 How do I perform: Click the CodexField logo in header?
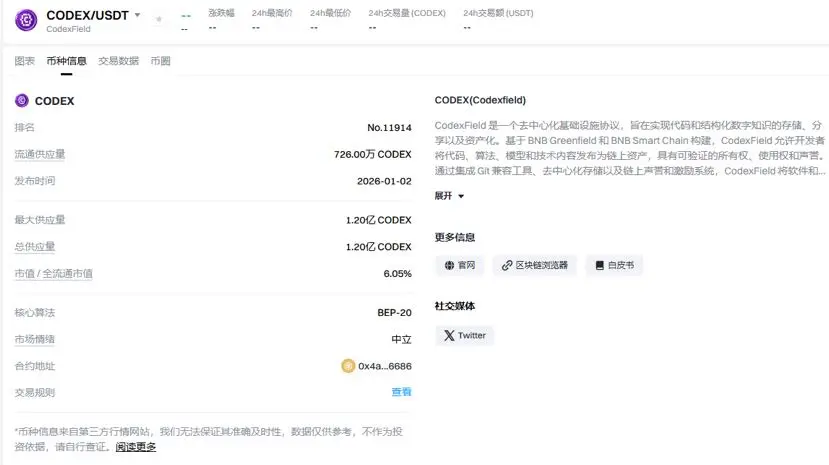[x=26, y=20]
